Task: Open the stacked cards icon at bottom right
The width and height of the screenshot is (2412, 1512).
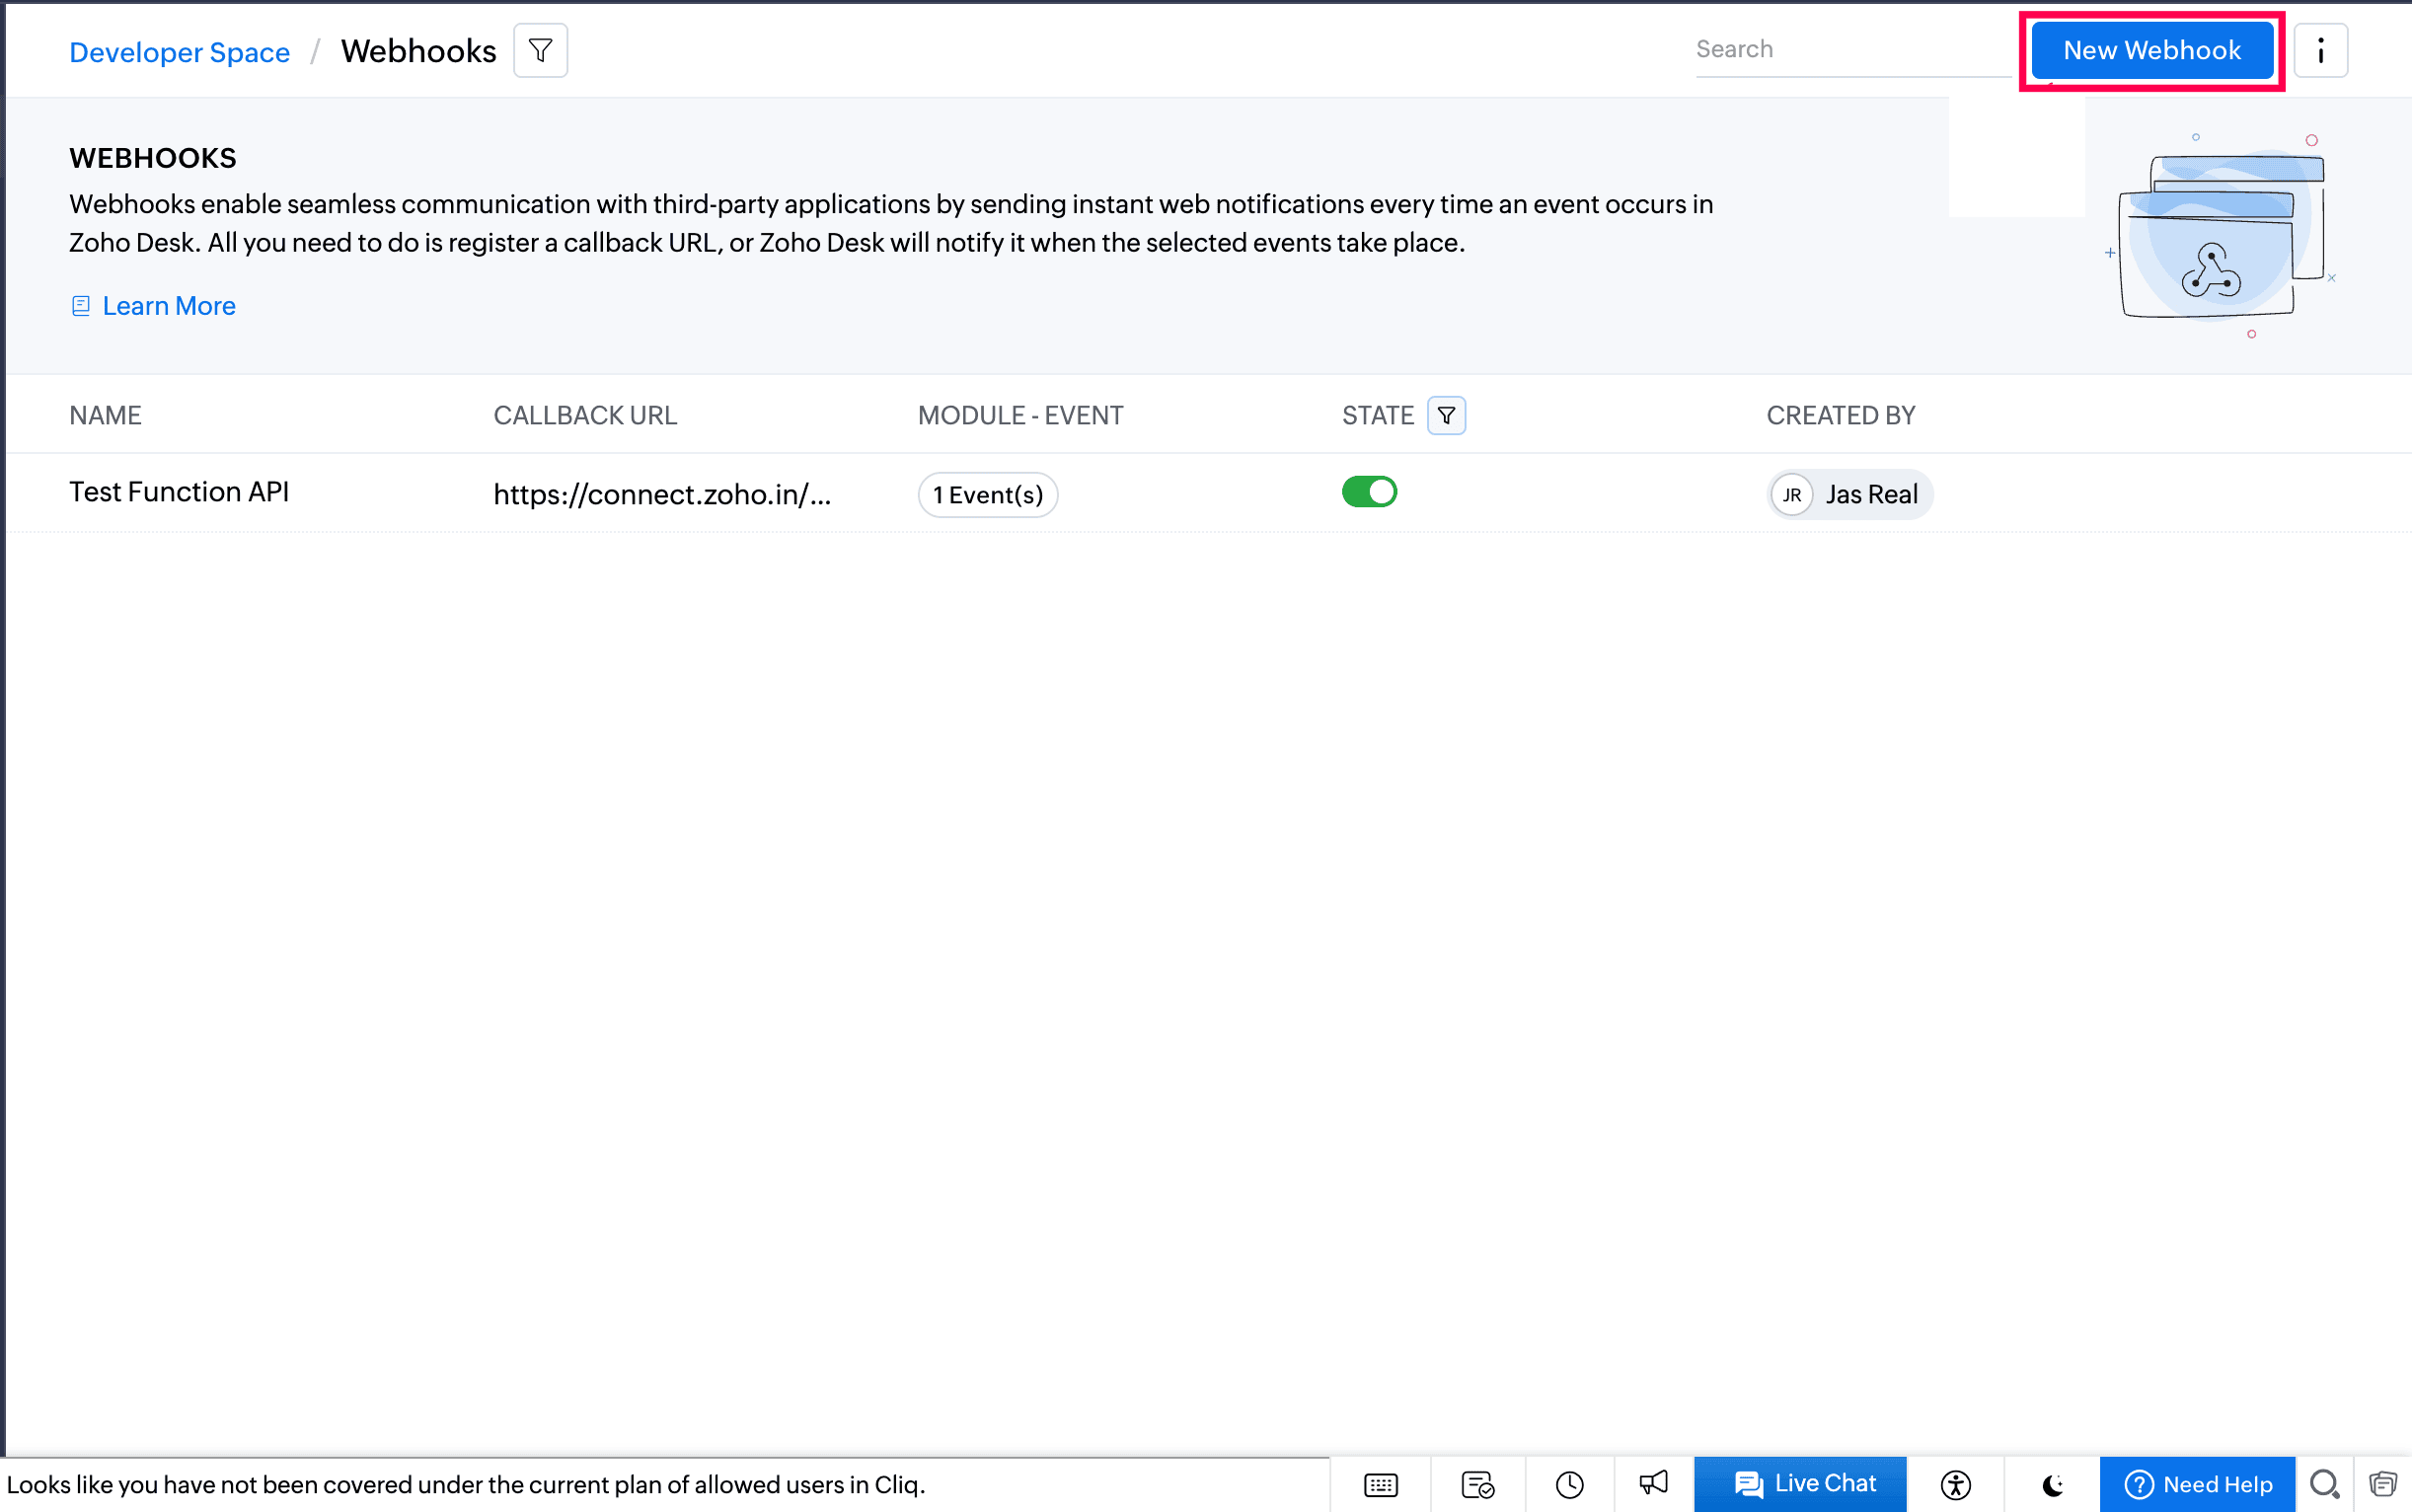Action: click(2383, 1485)
